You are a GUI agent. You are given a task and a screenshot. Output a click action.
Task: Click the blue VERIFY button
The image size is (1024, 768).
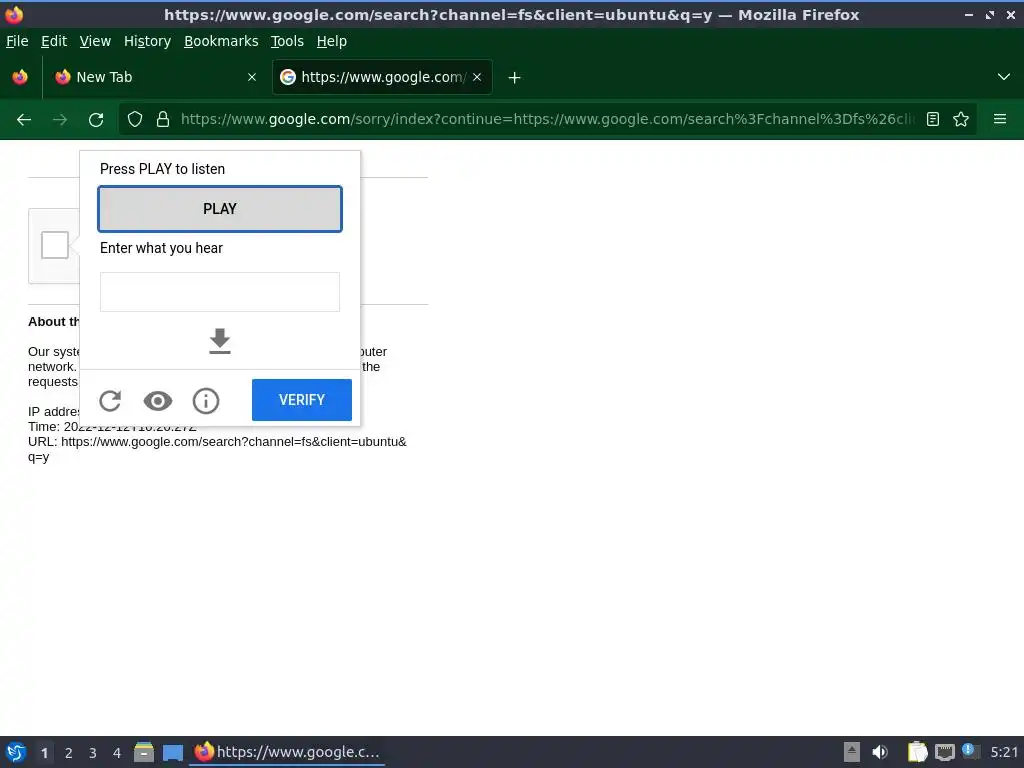302,400
